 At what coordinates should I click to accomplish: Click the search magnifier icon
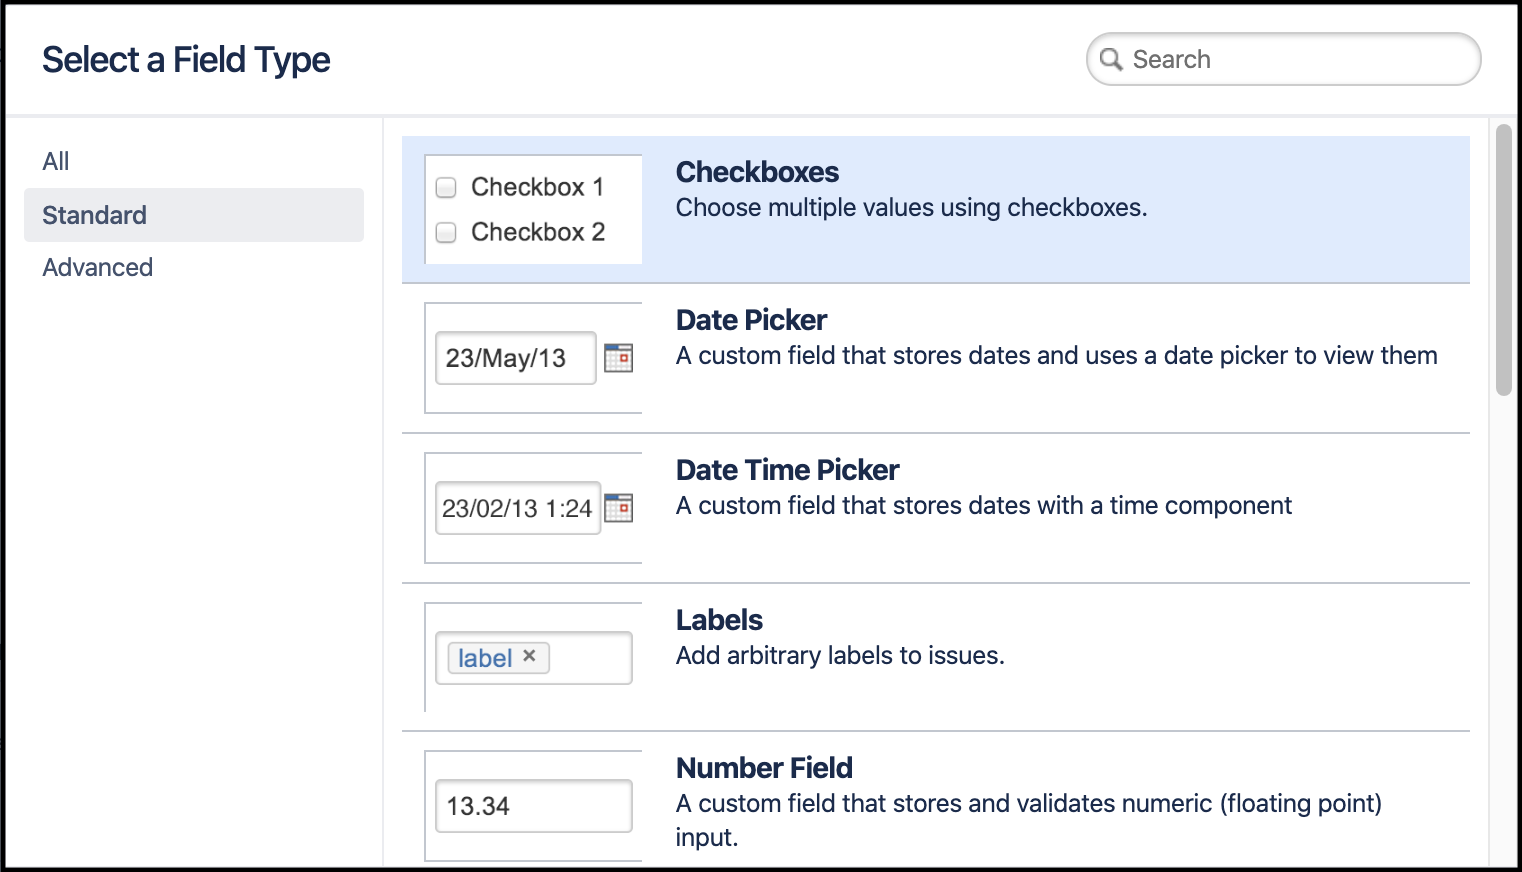click(1110, 60)
